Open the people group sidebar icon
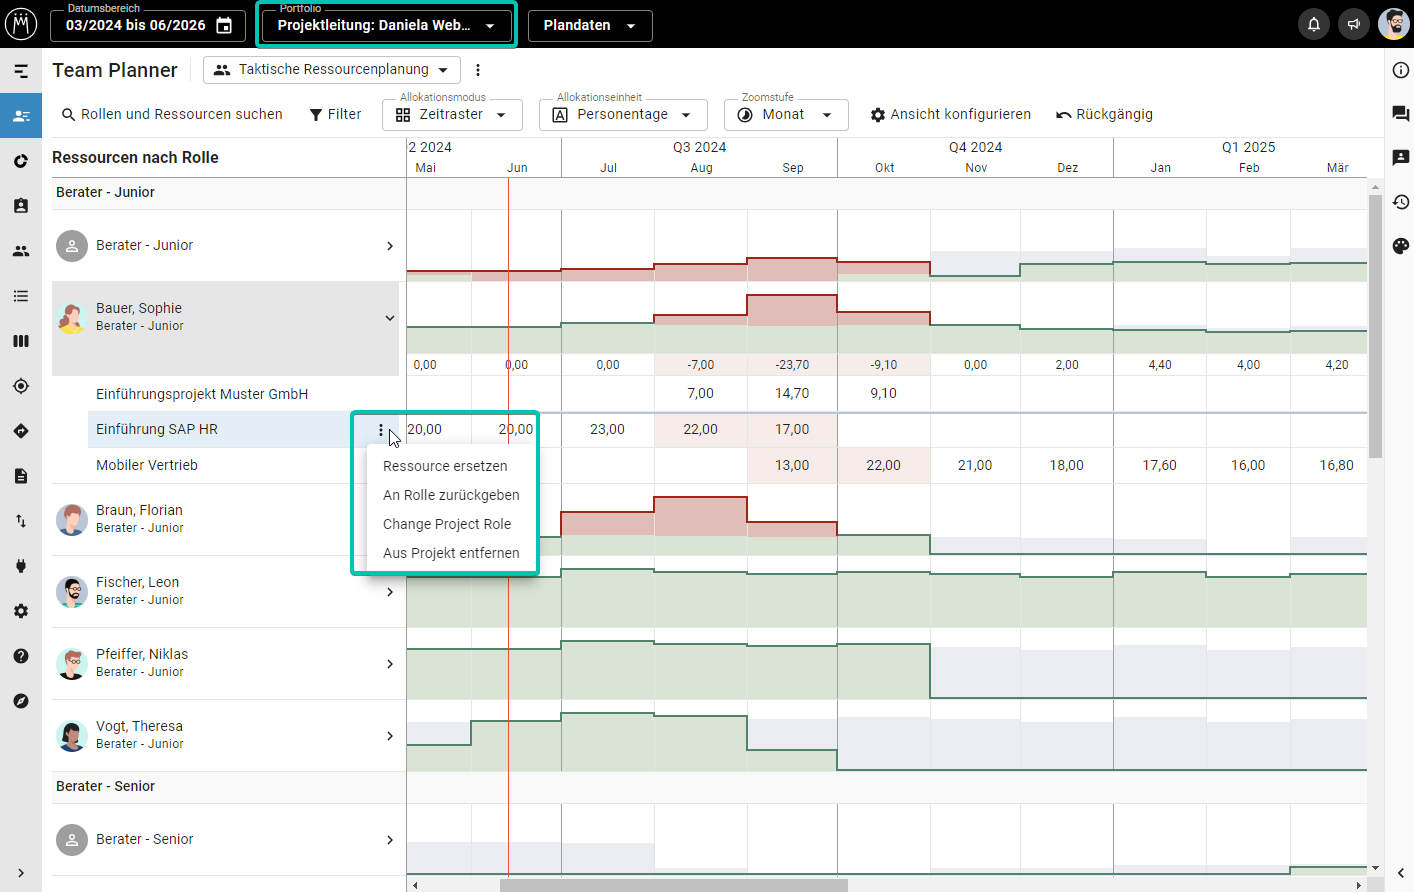Viewport: 1414px width, 892px height. pyautogui.click(x=21, y=251)
